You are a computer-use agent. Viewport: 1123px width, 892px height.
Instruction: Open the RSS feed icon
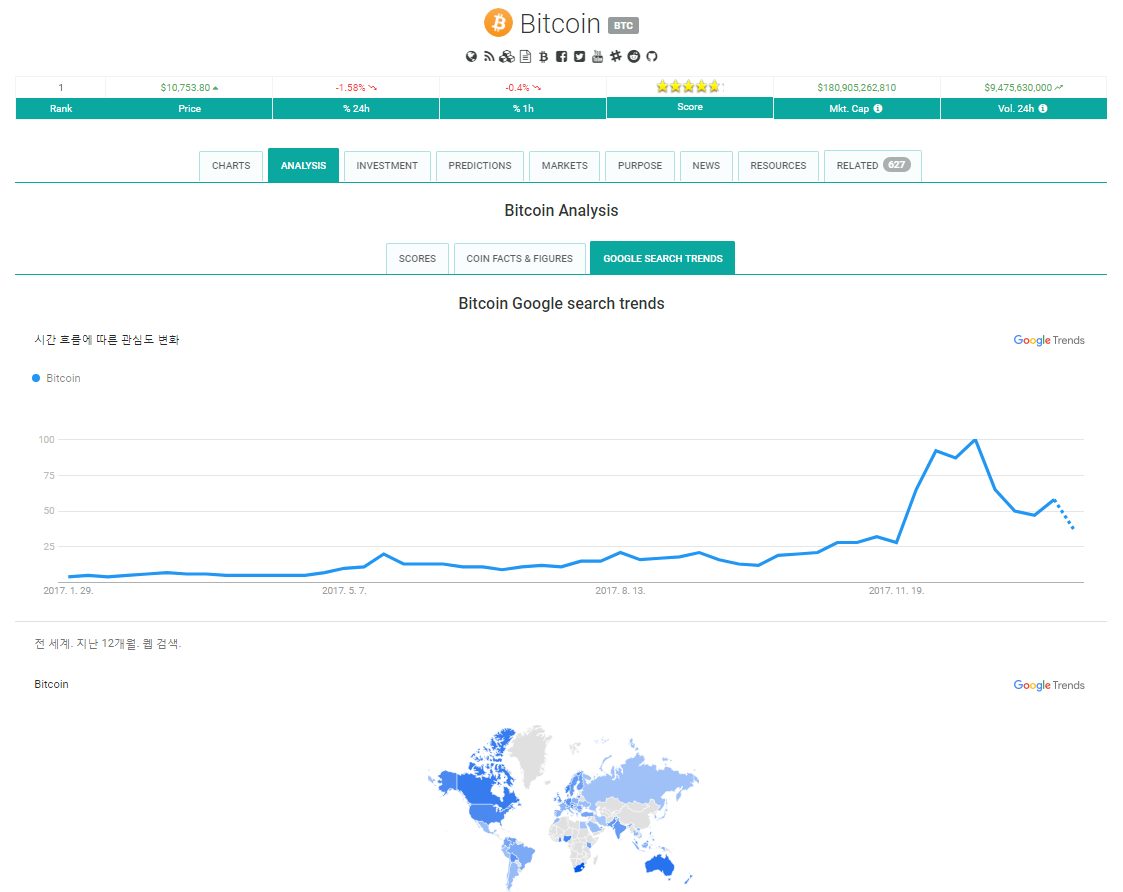(488, 57)
